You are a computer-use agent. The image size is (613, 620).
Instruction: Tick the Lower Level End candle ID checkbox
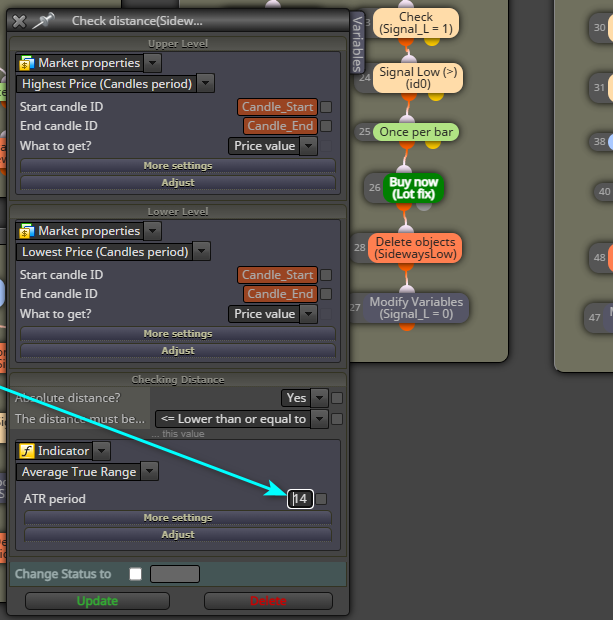click(326, 294)
